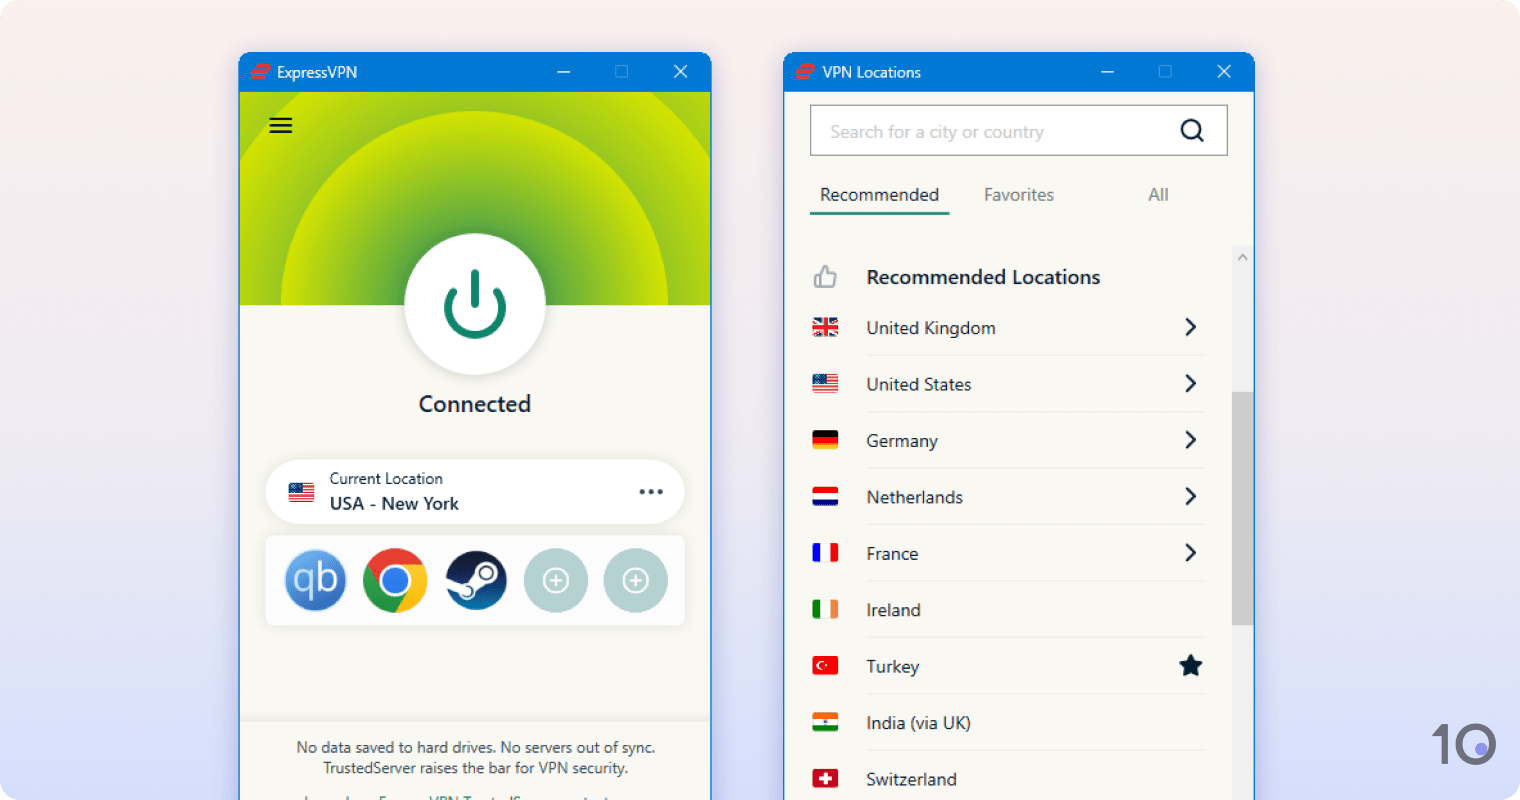Favorite Ireland in the locations list
The height and width of the screenshot is (800, 1520).
point(1190,610)
